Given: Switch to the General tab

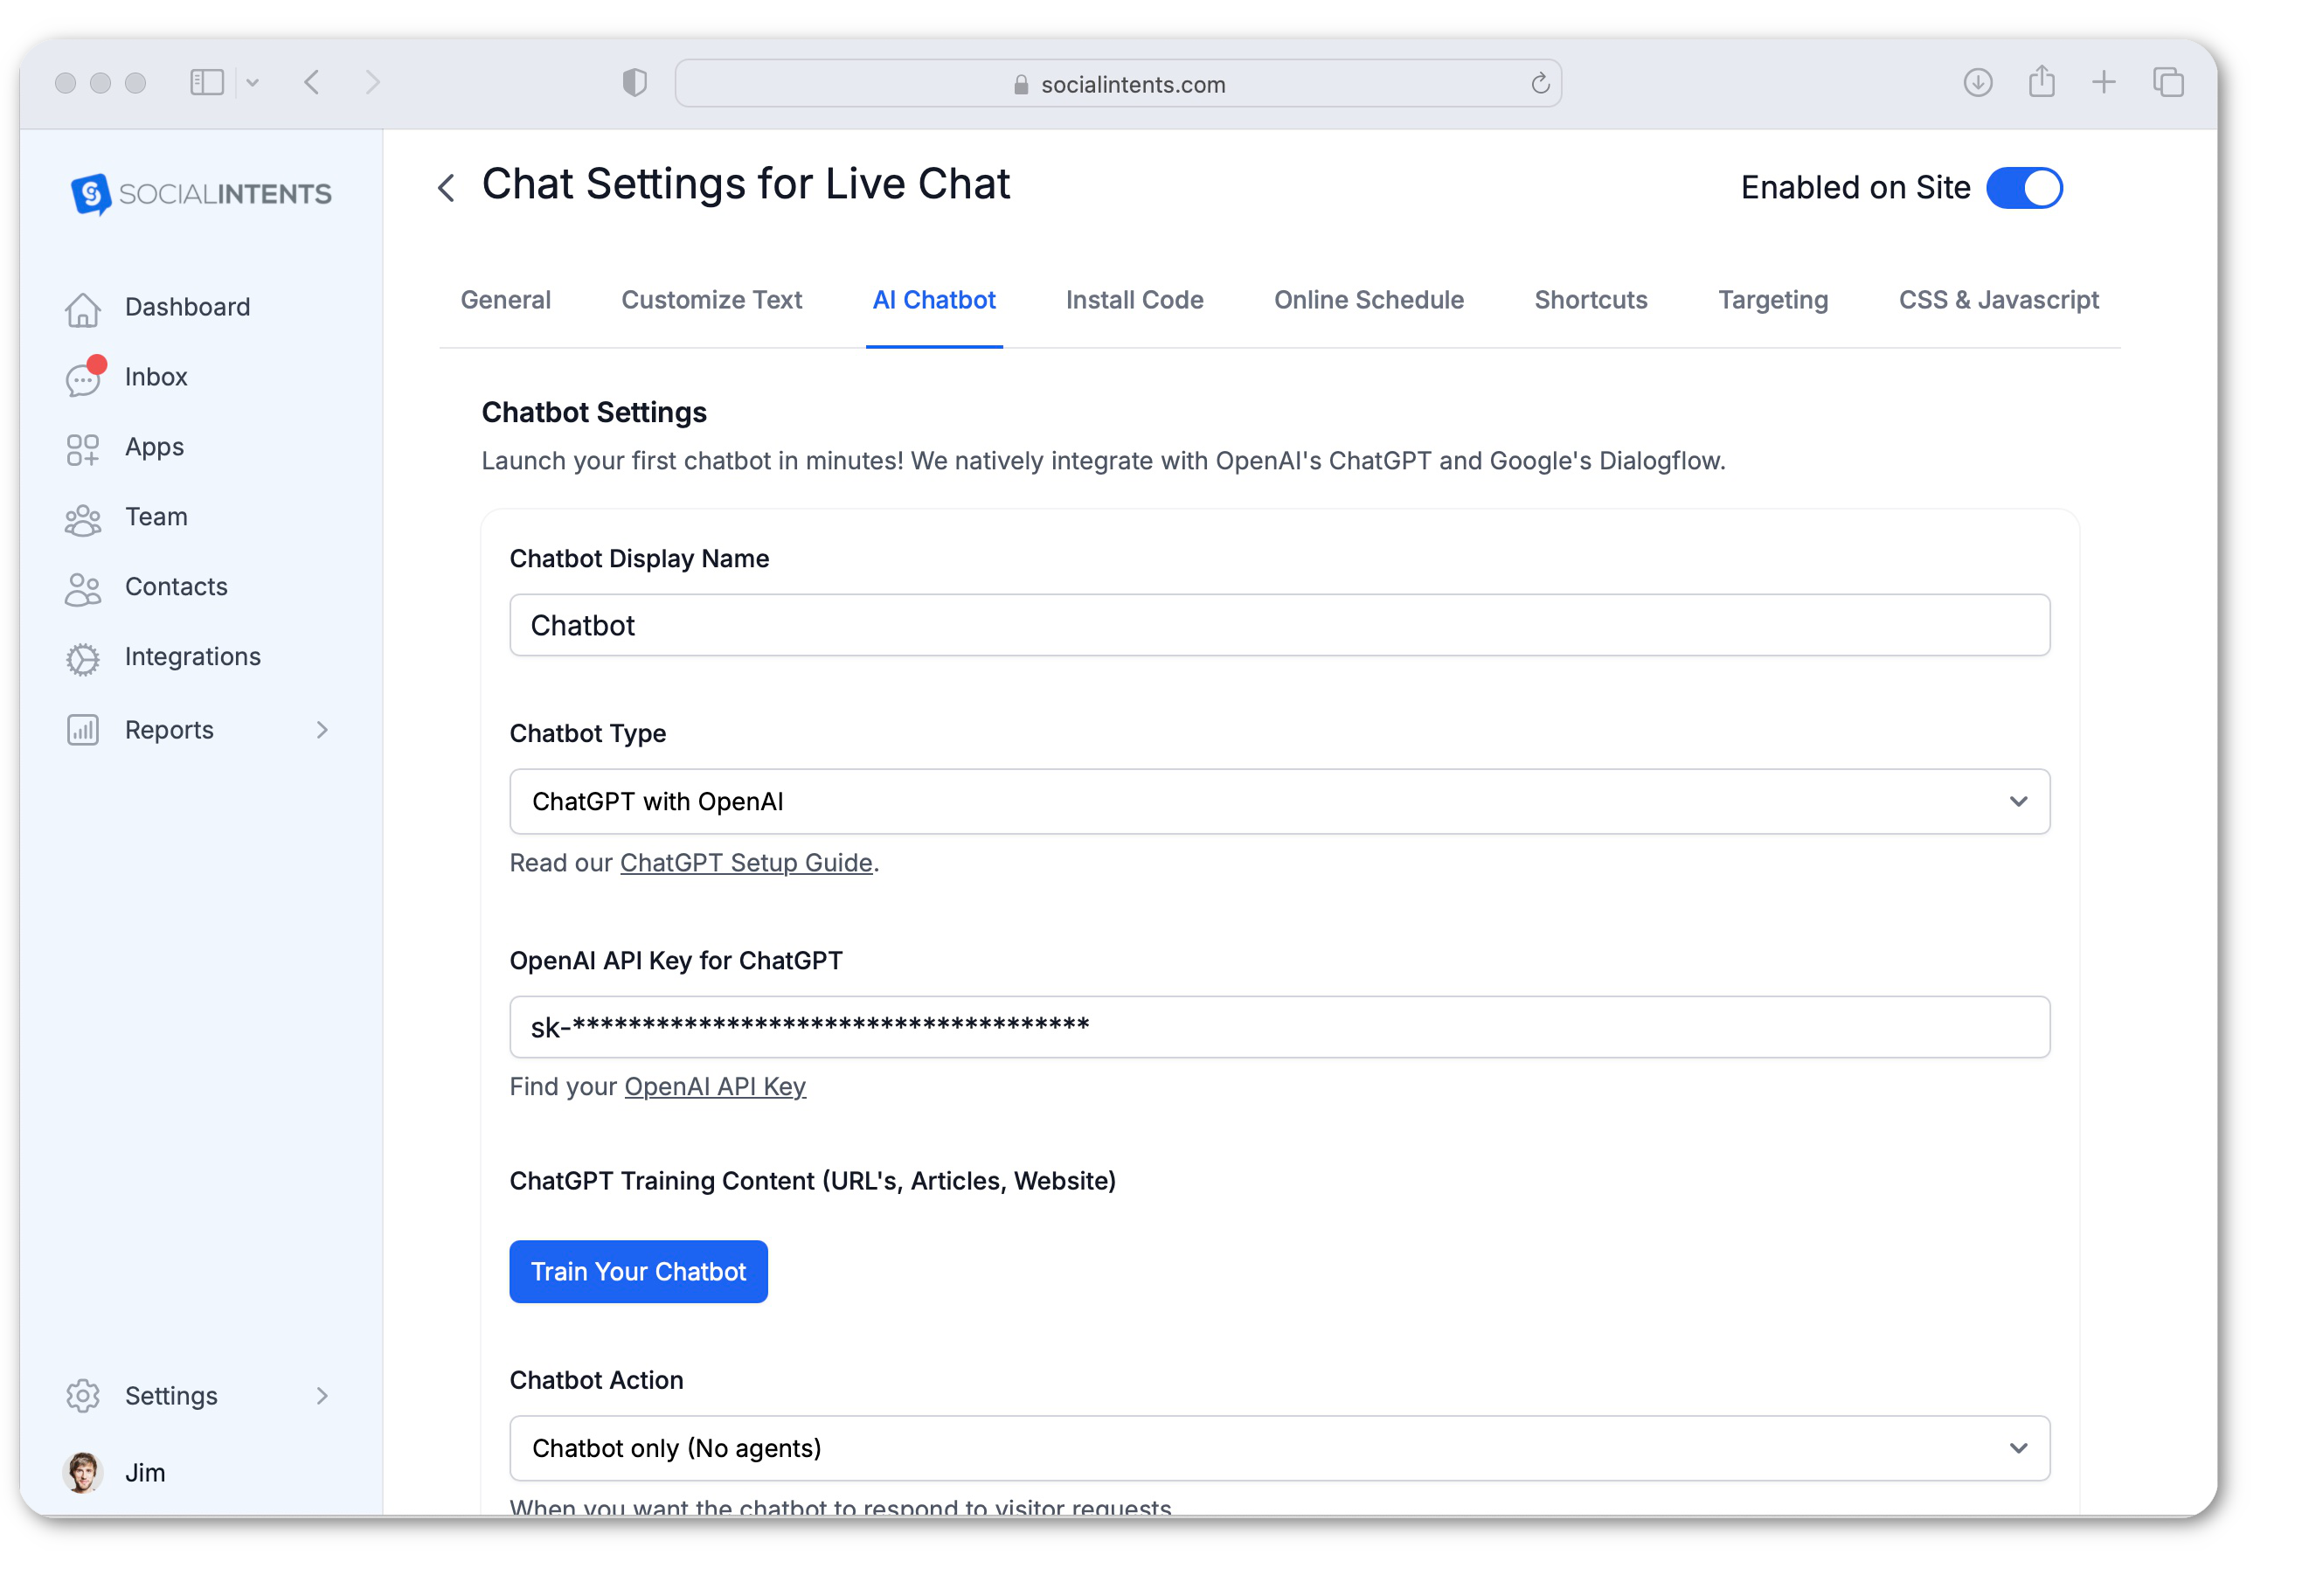Looking at the screenshot, I should [505, 299].
